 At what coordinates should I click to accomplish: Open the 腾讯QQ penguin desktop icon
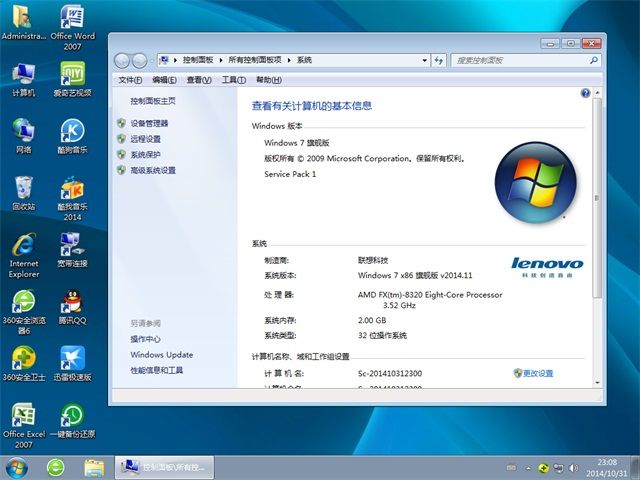point(72,303)
